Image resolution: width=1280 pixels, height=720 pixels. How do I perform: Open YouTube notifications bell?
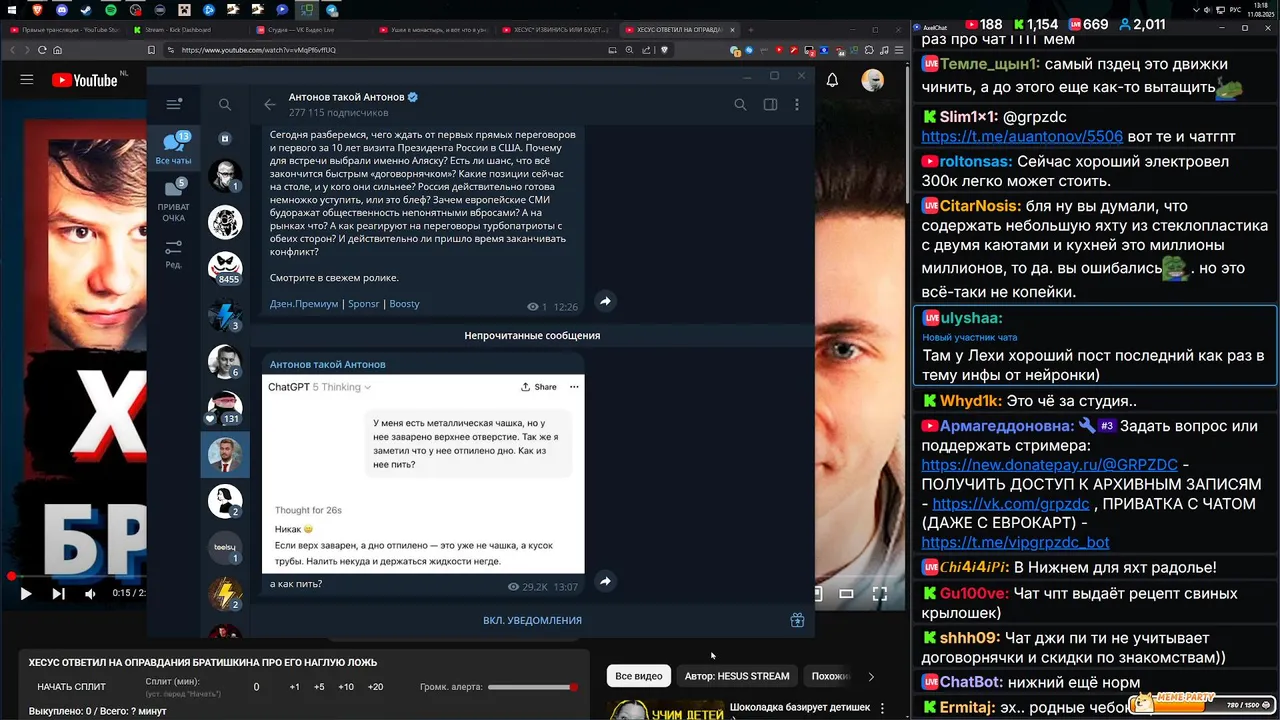[832, 80]
